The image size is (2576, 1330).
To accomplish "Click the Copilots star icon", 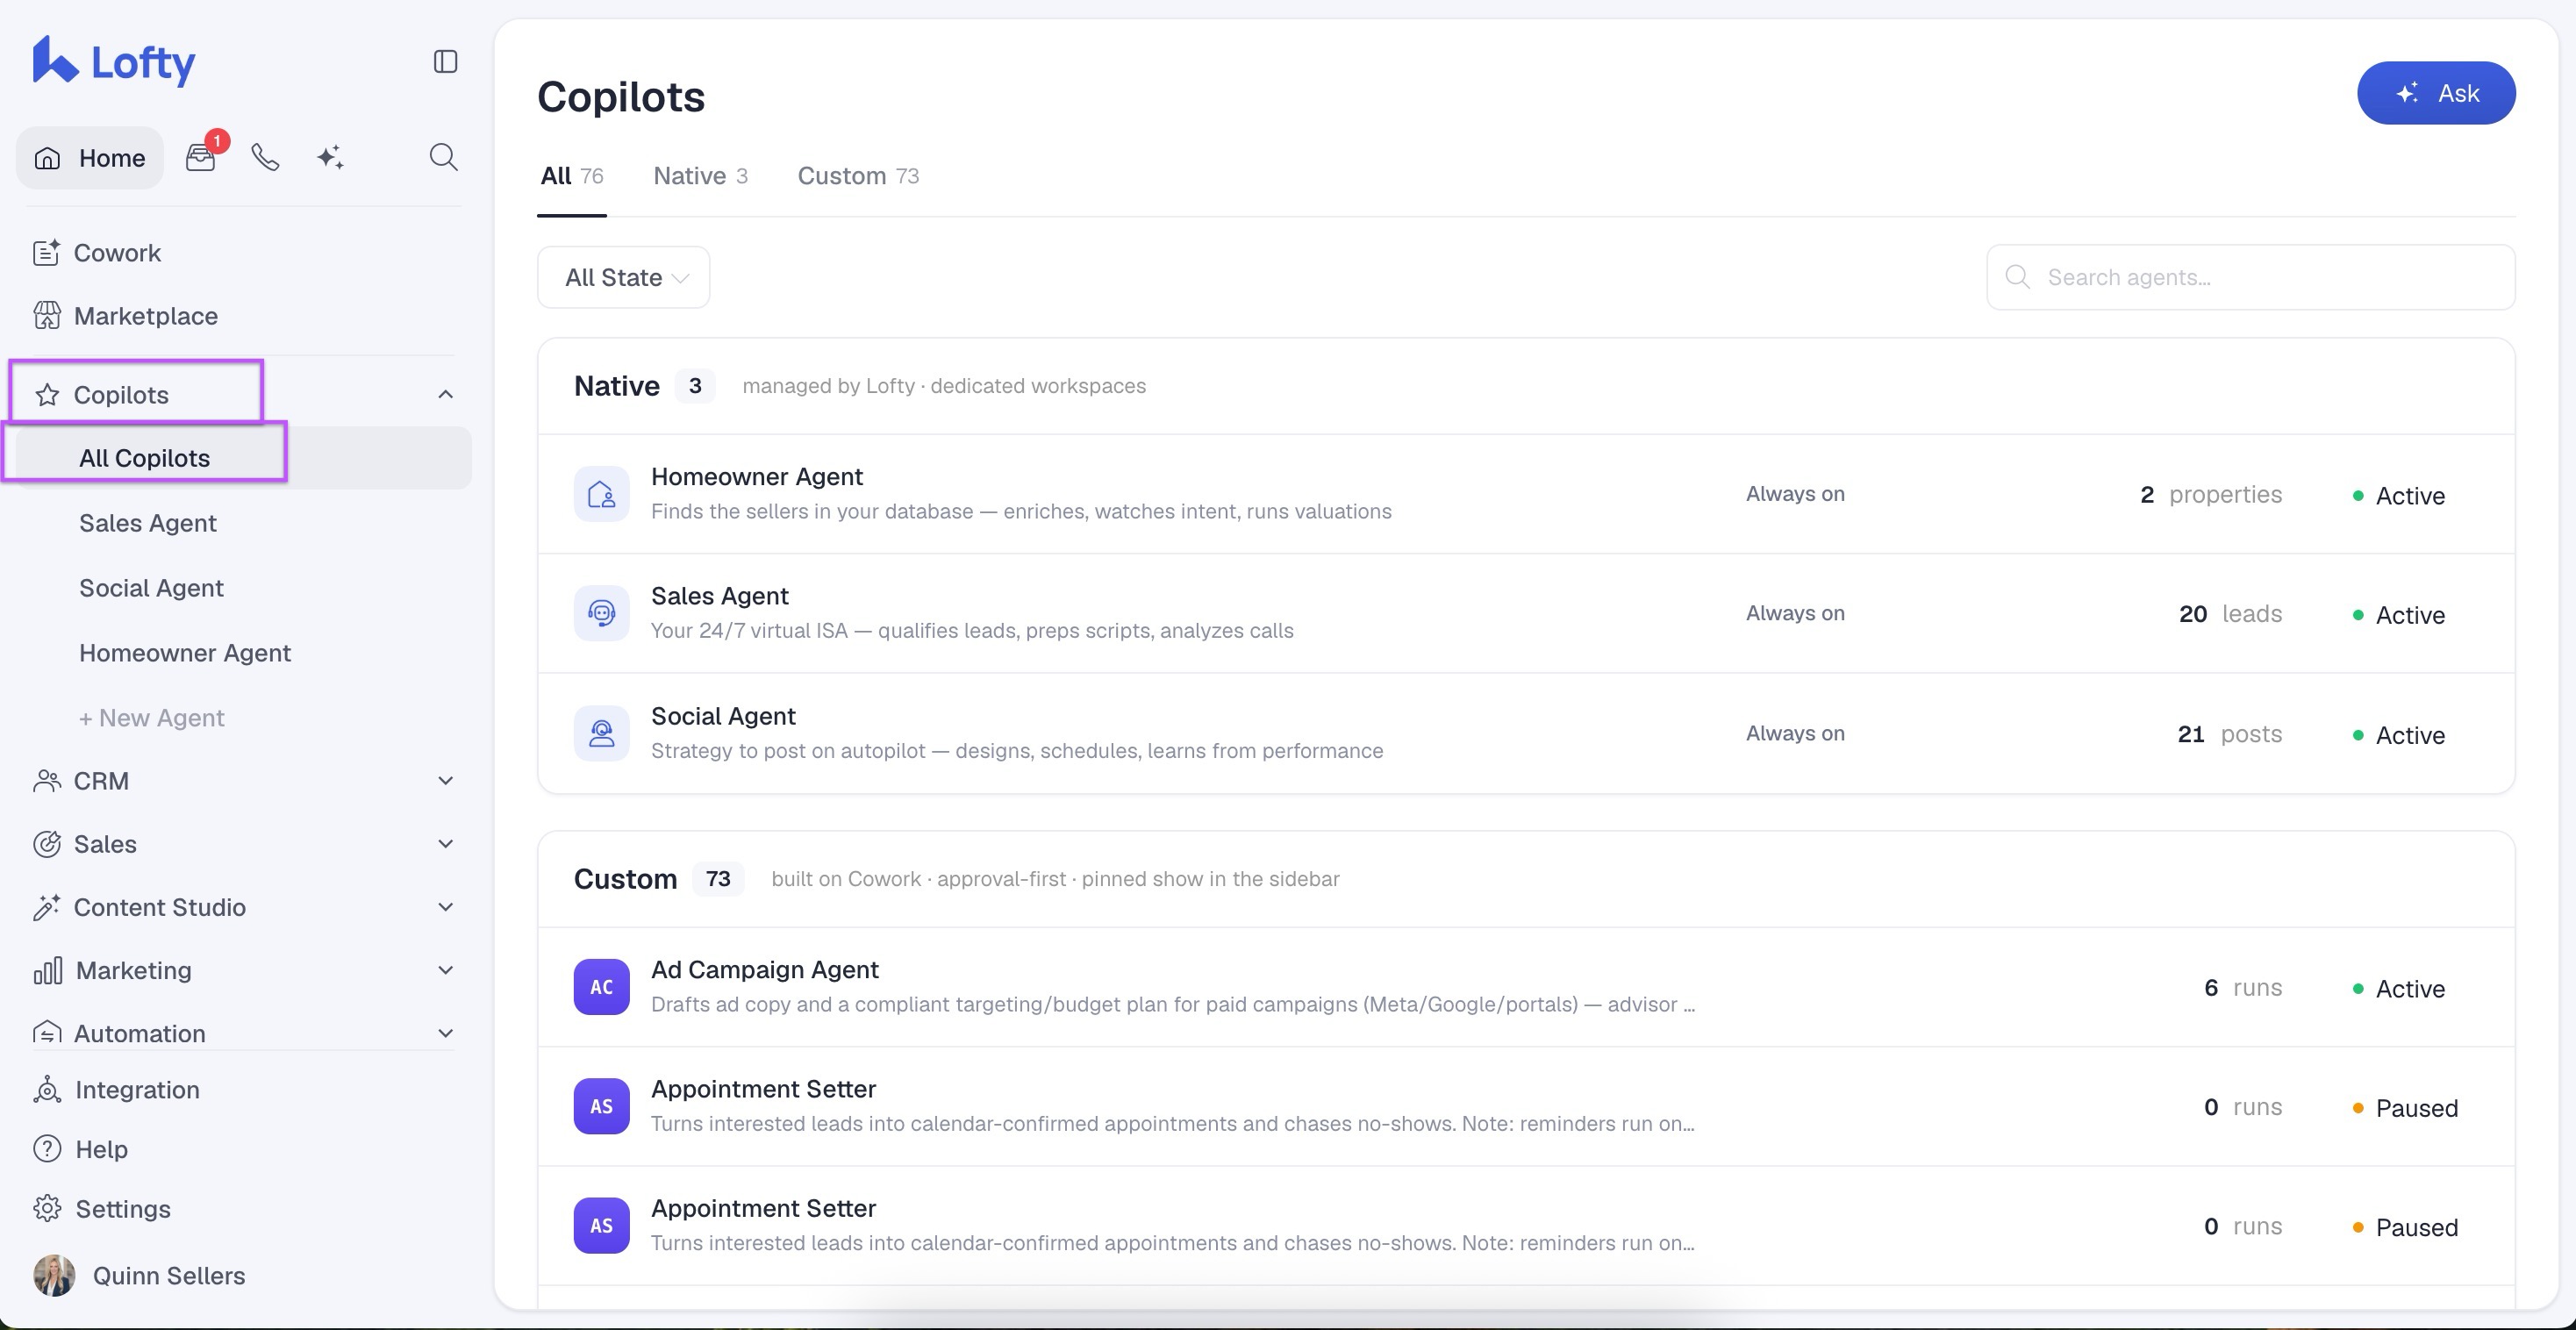I will pyautogui.click(x=47, y=395).
